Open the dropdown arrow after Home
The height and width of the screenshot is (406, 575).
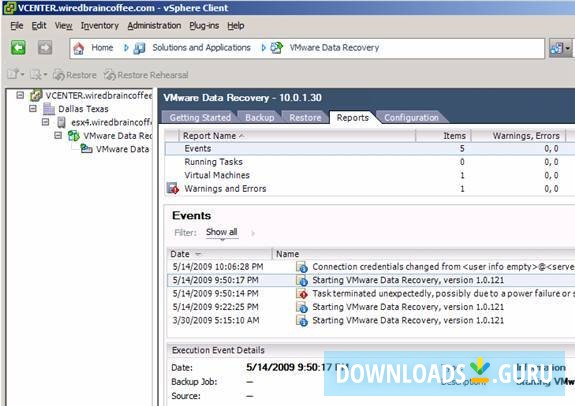click(x=126, y=48)
